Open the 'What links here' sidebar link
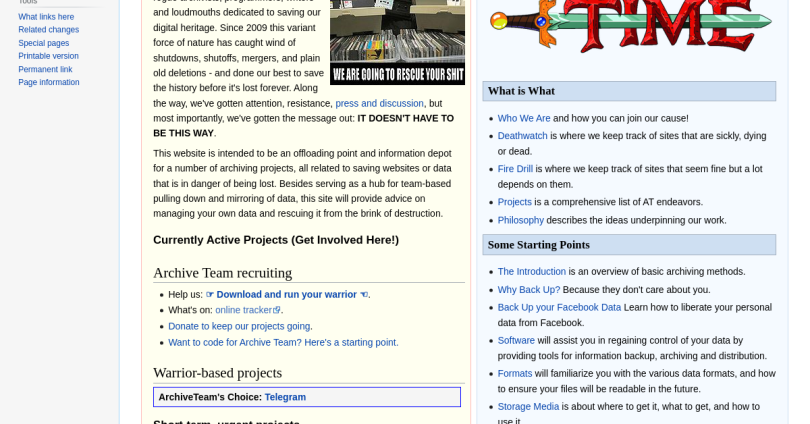This screenshot has width=810, height=424. [46, 17]
